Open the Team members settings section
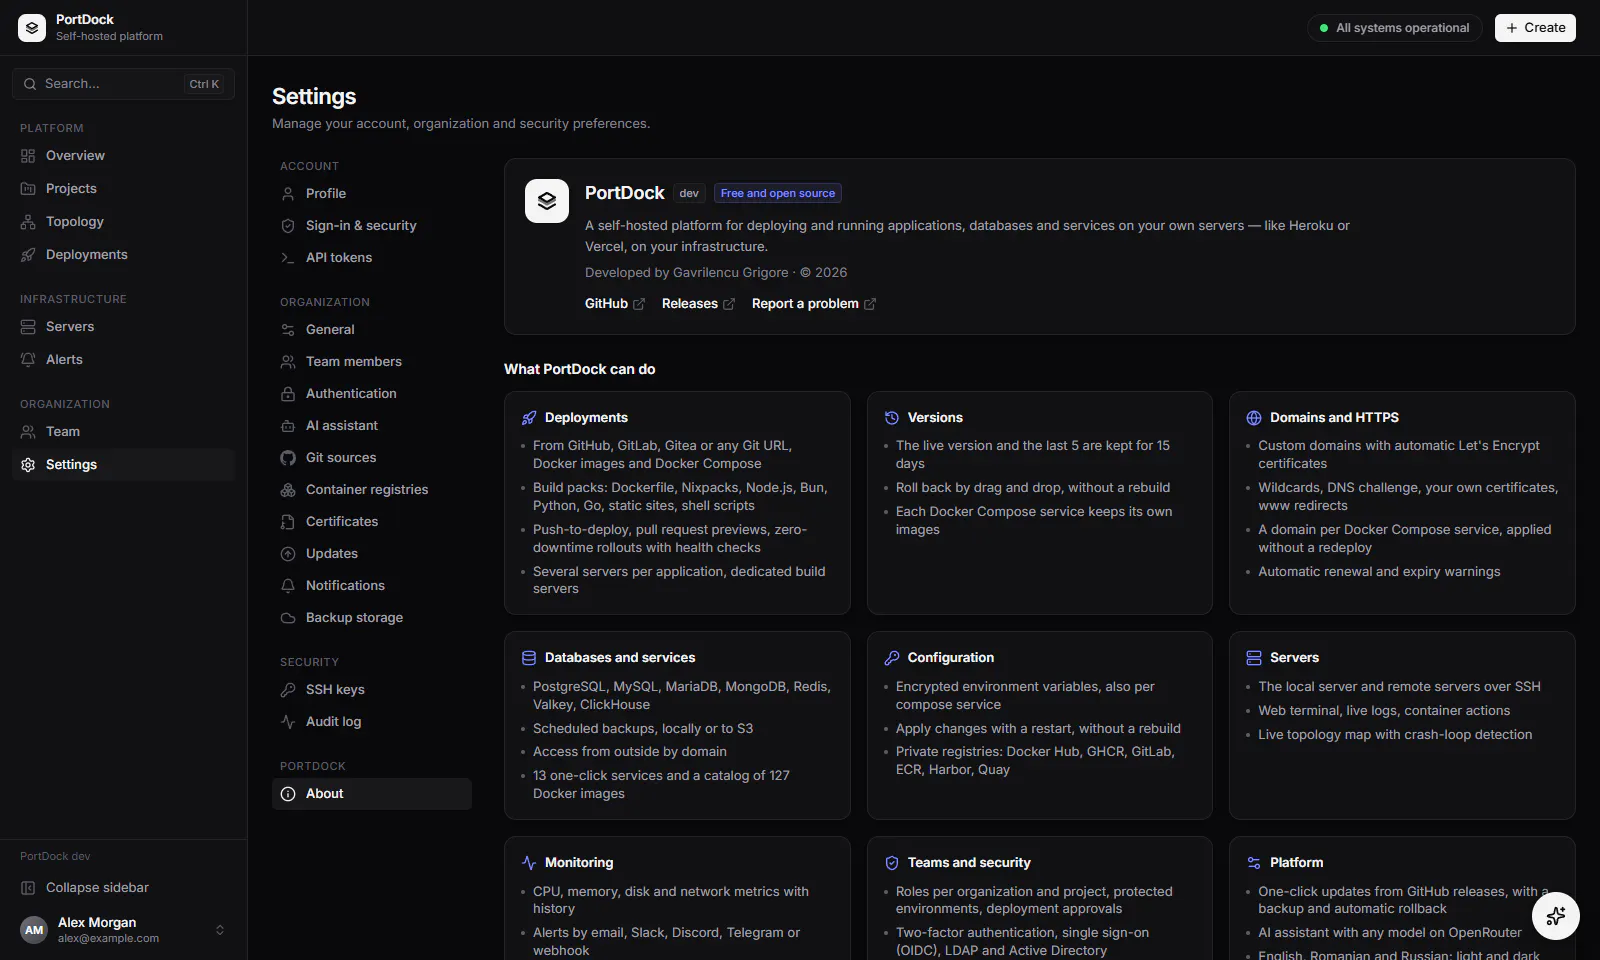1600x960 pixels. tap(372, 362)
